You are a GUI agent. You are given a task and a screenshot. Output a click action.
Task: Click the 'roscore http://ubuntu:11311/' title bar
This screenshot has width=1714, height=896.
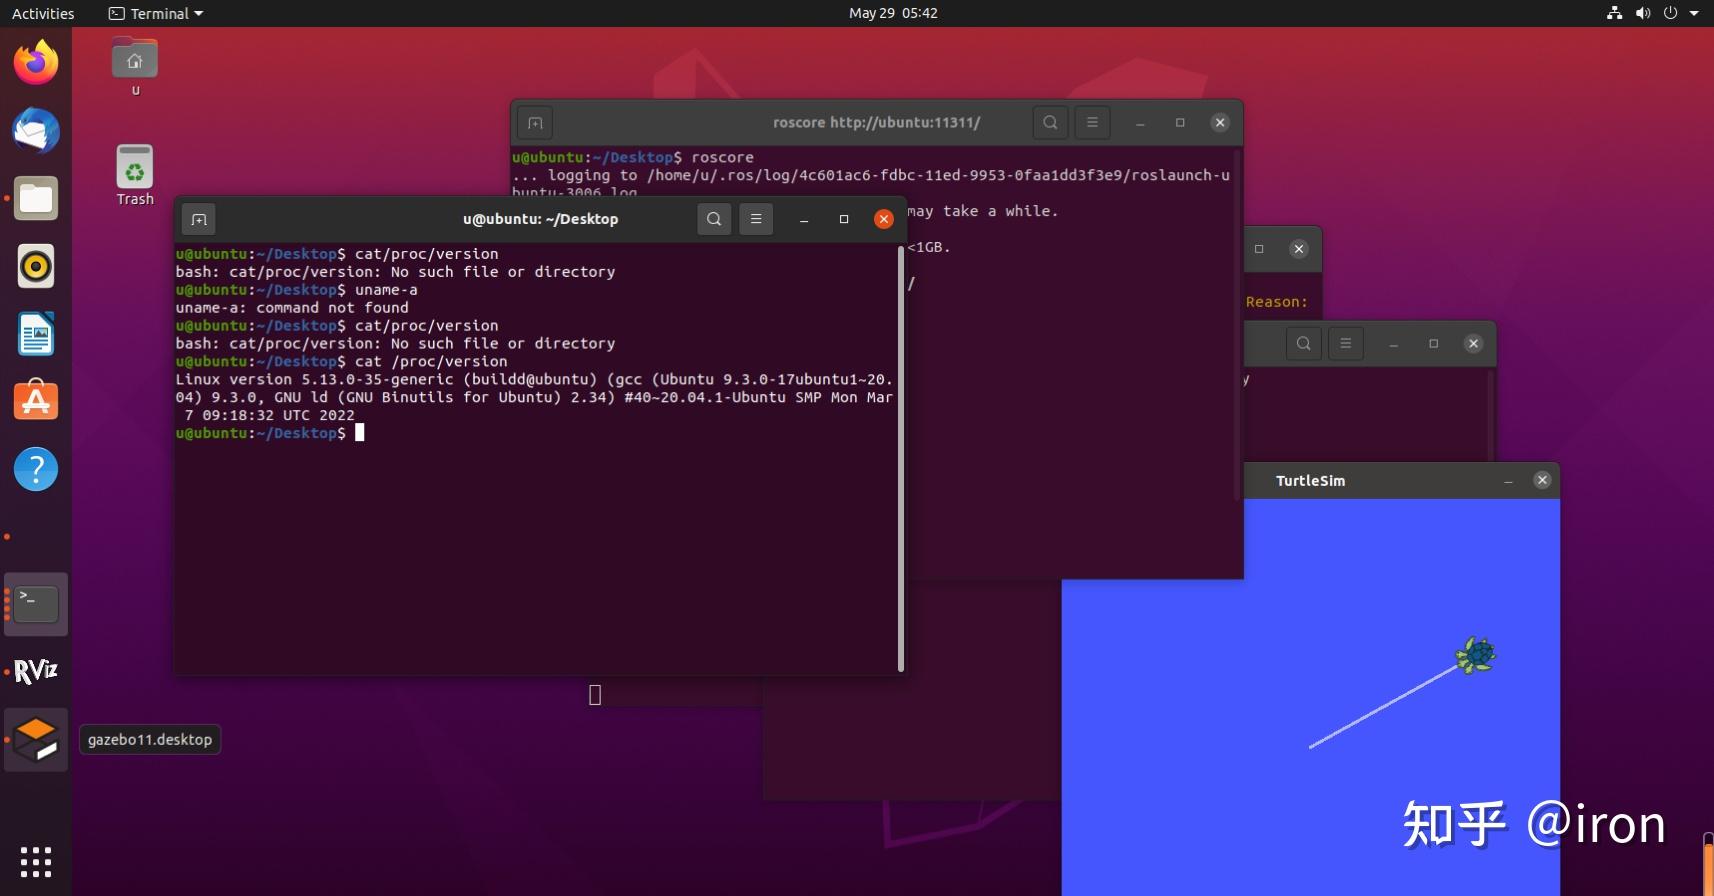pos(876,123)
